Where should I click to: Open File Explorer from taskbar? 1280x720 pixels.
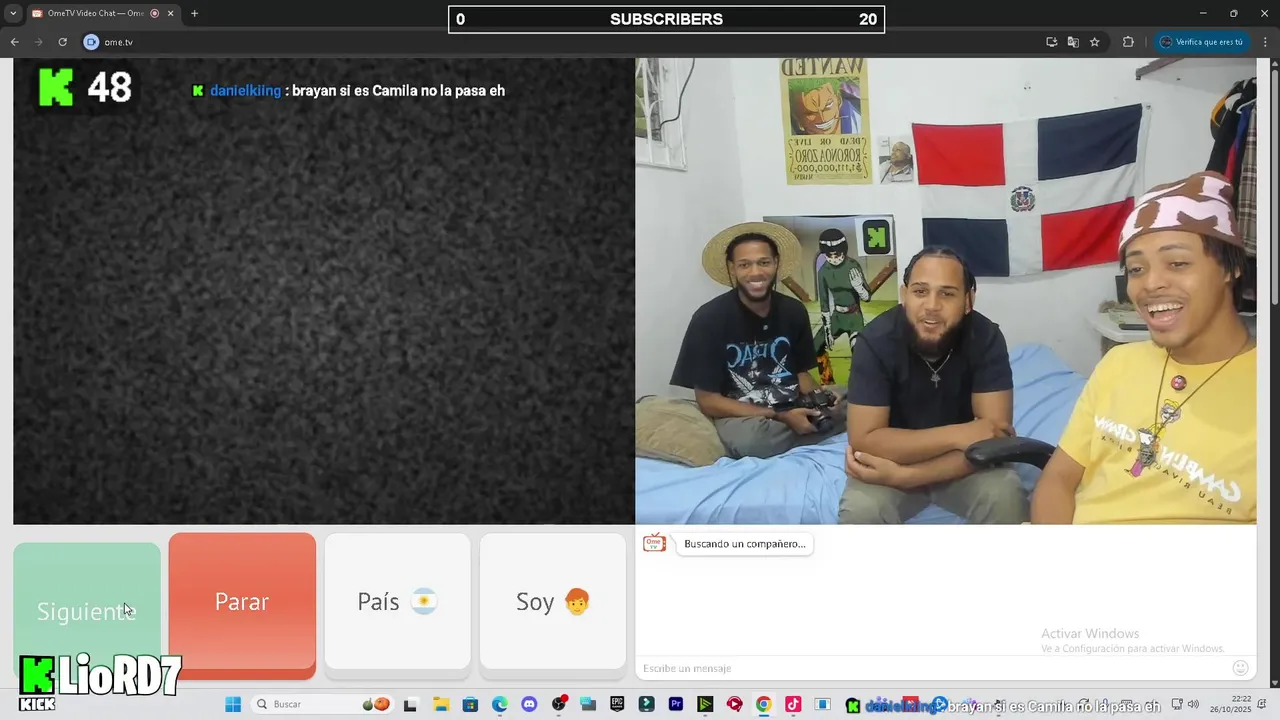[441, 704]
